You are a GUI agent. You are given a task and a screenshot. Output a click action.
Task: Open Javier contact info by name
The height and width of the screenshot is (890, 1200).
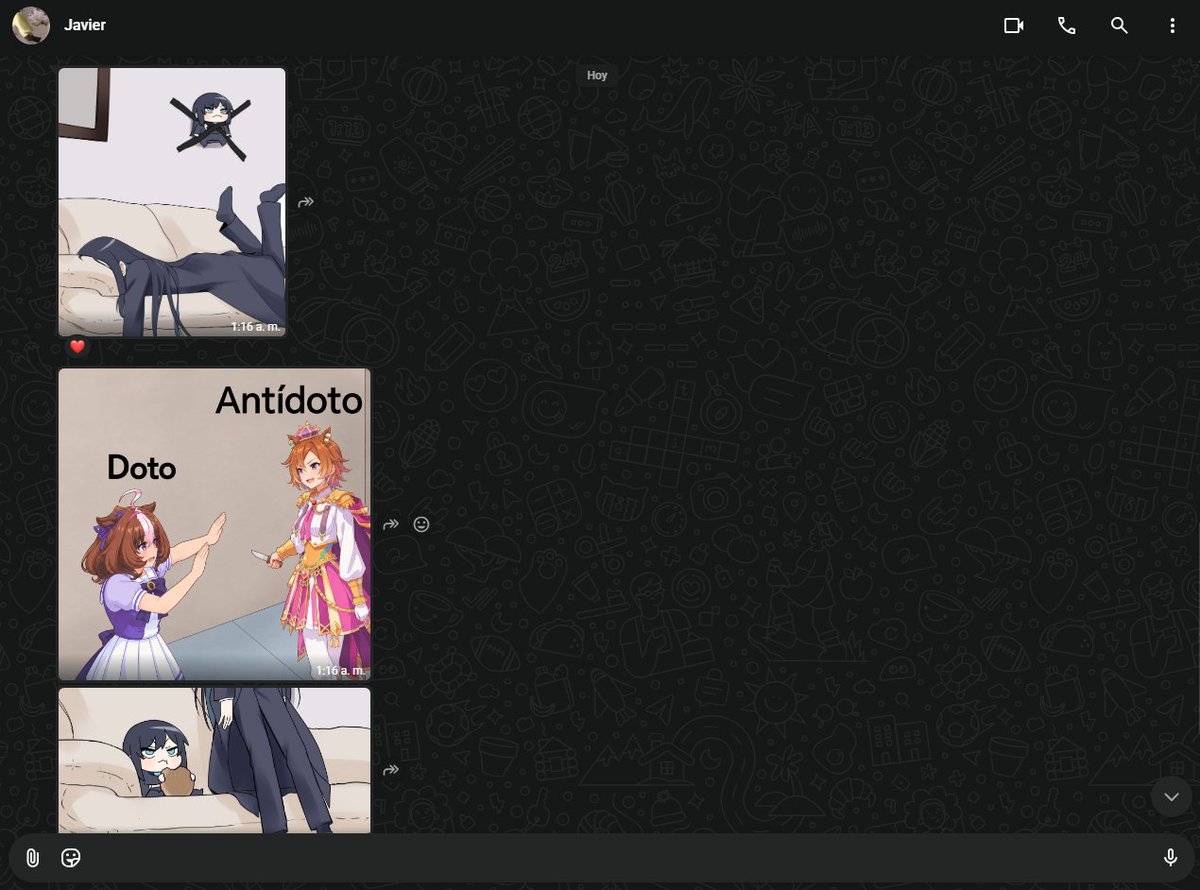[85, 25]
